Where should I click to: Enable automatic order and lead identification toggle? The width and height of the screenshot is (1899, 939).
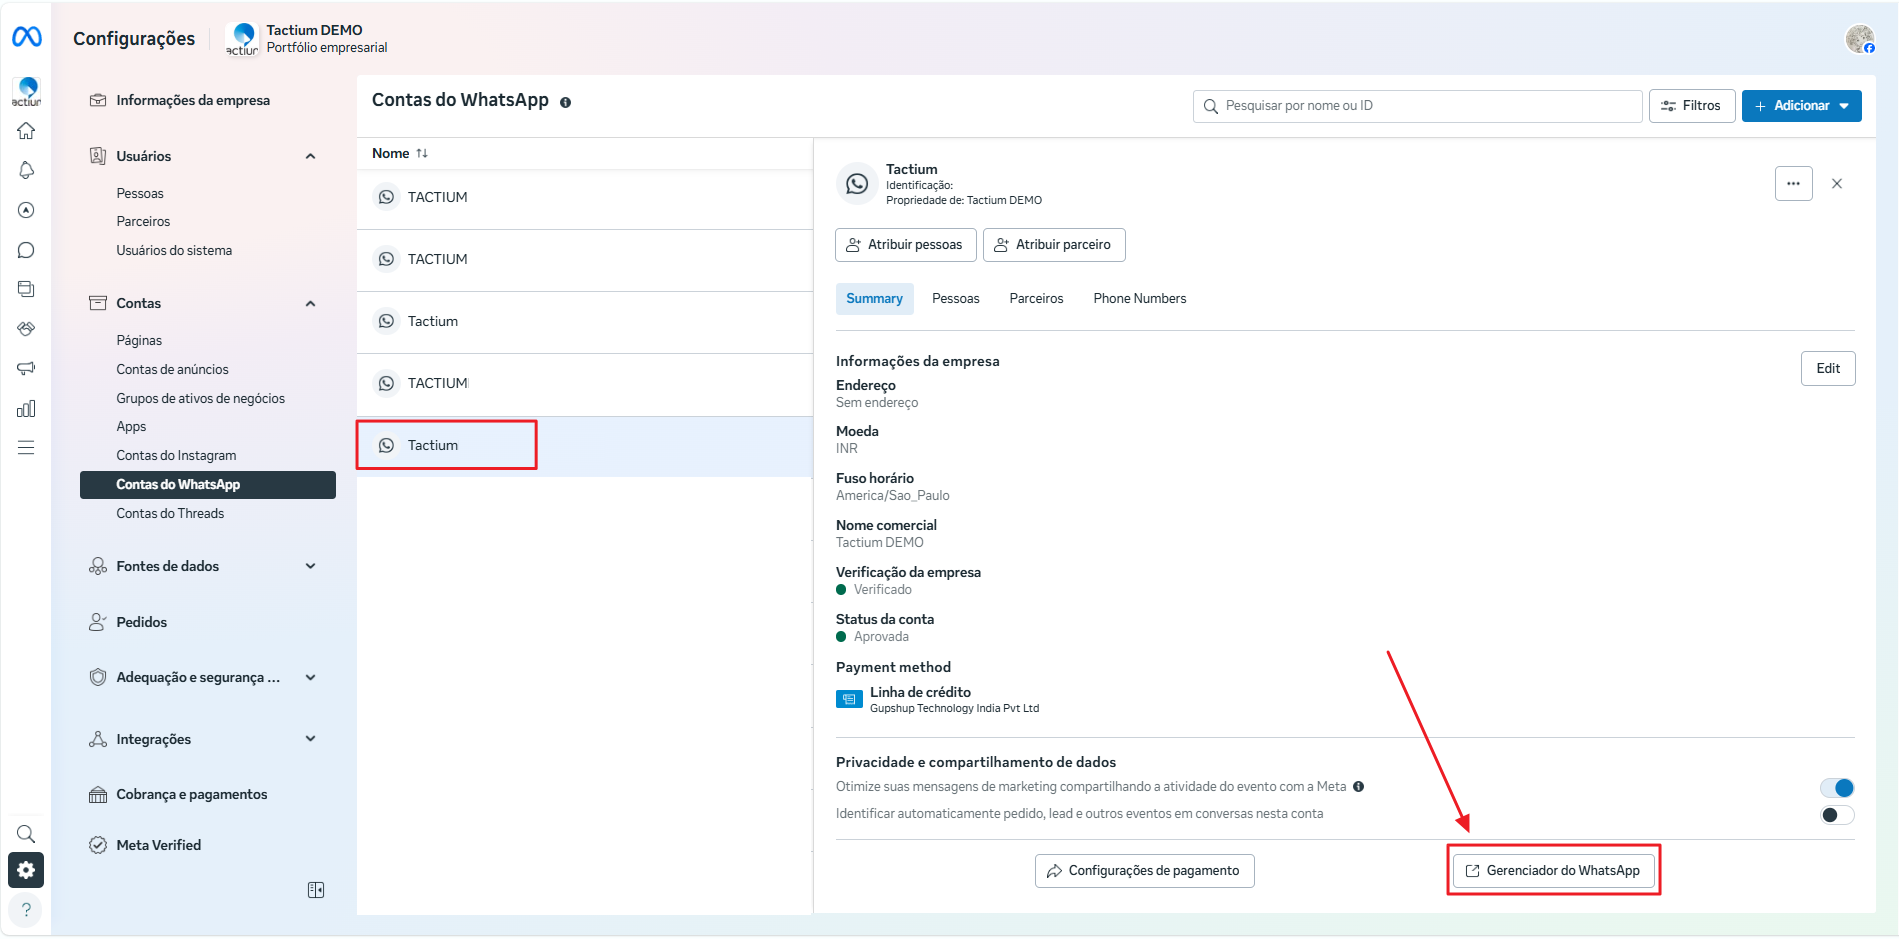1837,815
